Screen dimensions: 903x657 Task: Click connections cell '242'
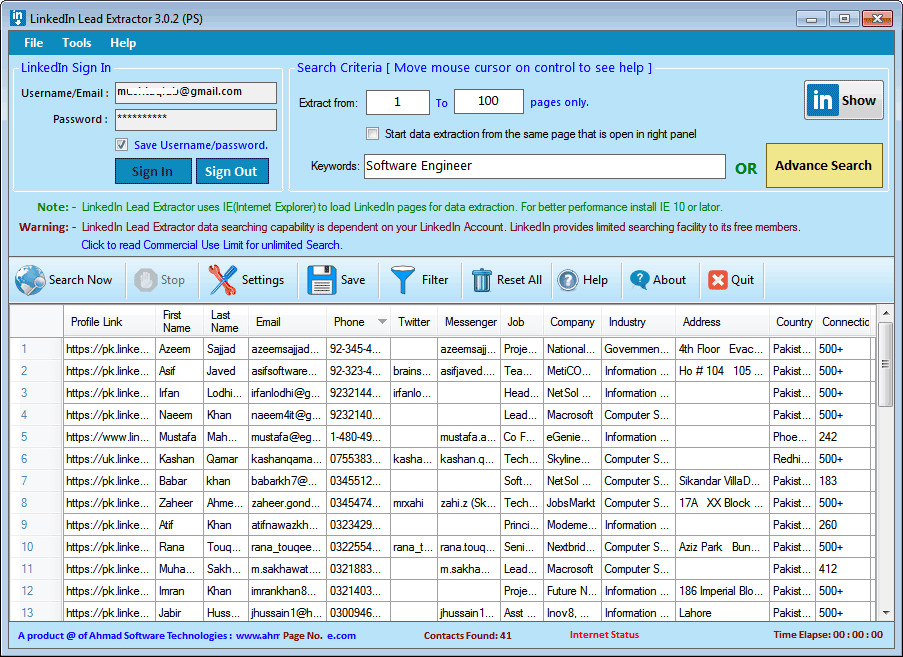[x=844, y=436]
